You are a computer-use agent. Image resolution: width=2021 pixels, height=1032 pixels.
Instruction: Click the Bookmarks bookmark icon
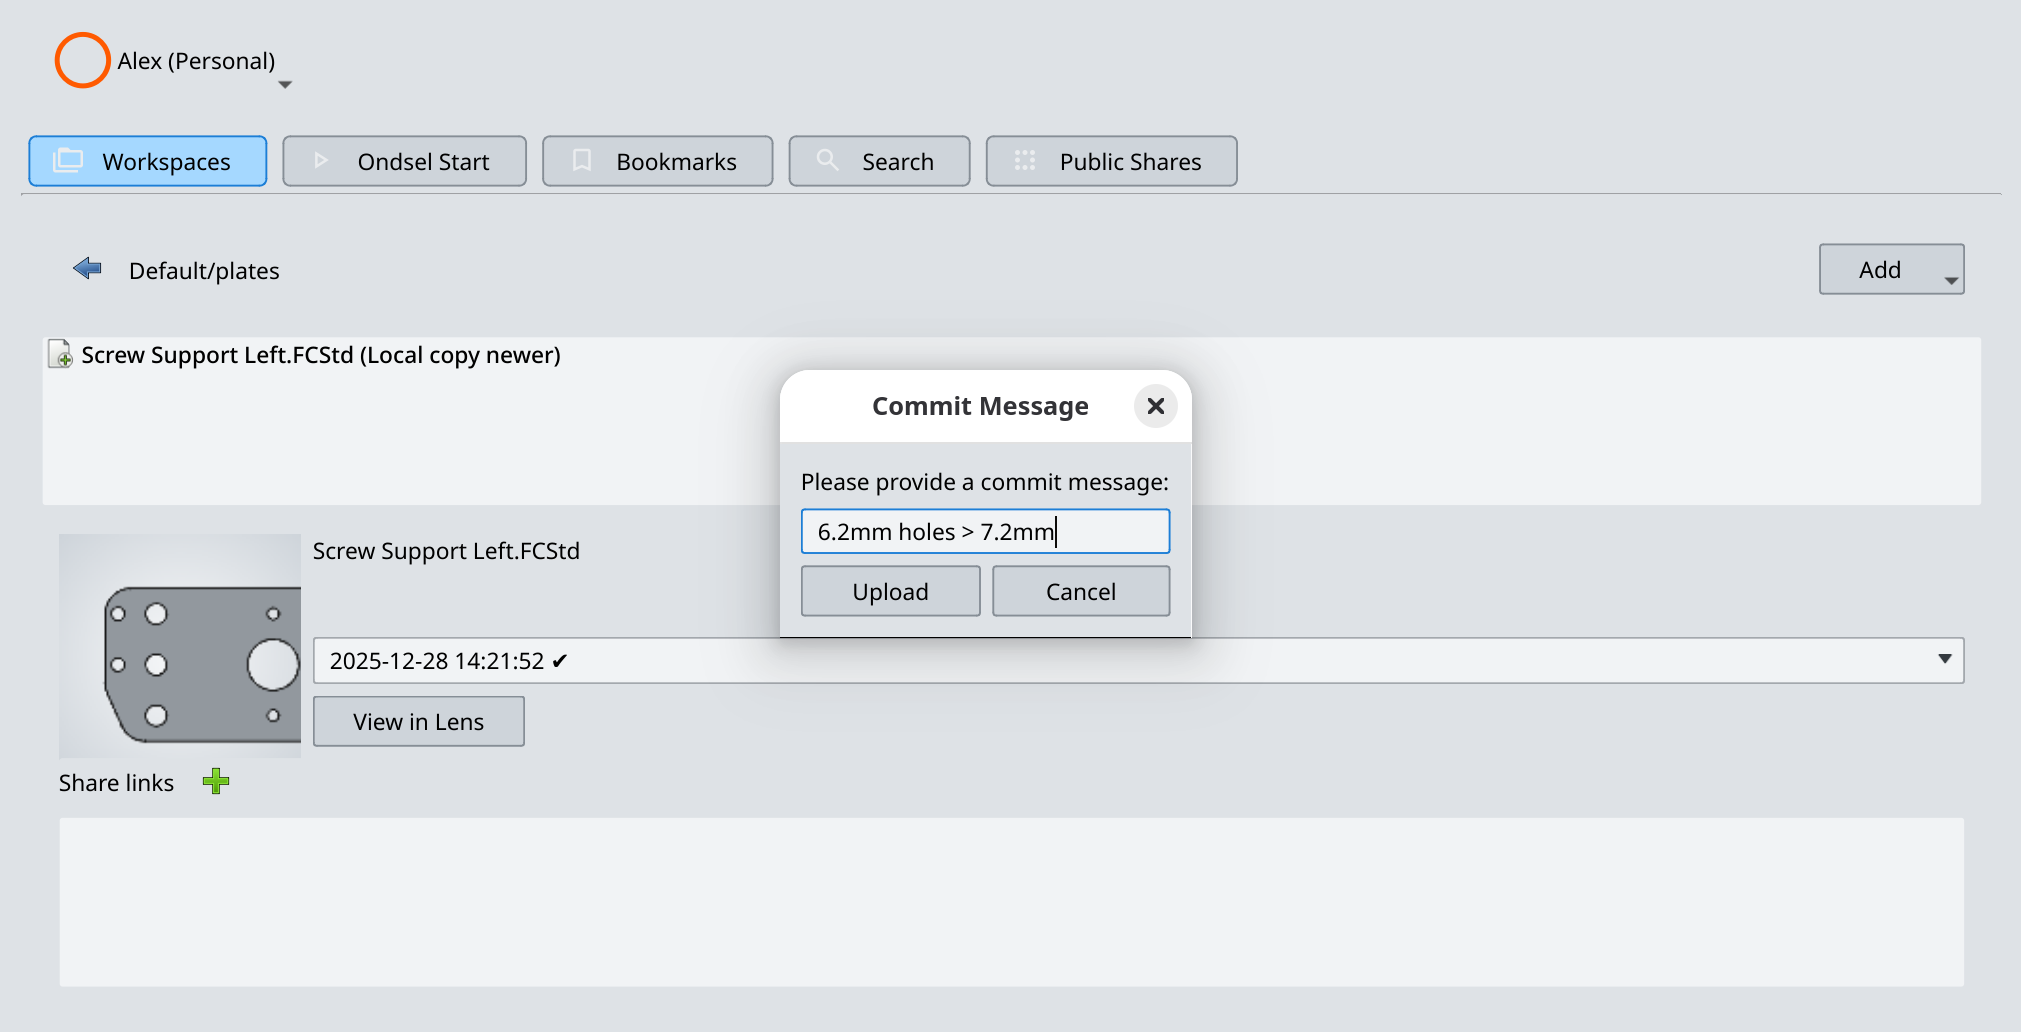(x=581, y=160)
